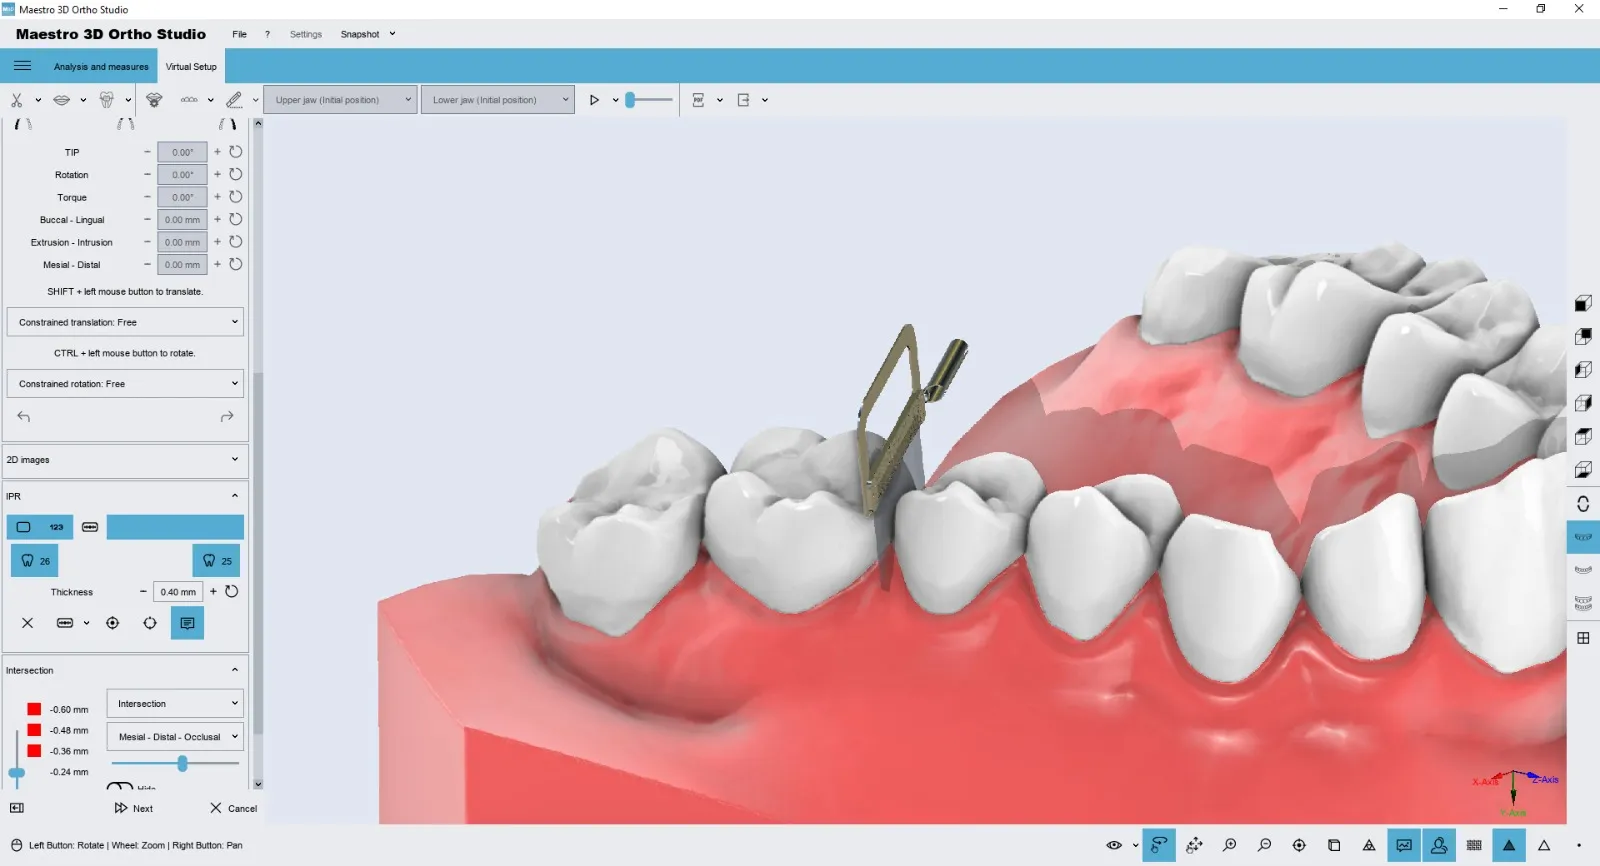
Task: Click the Torque value input field
Action: pos(182,198)
